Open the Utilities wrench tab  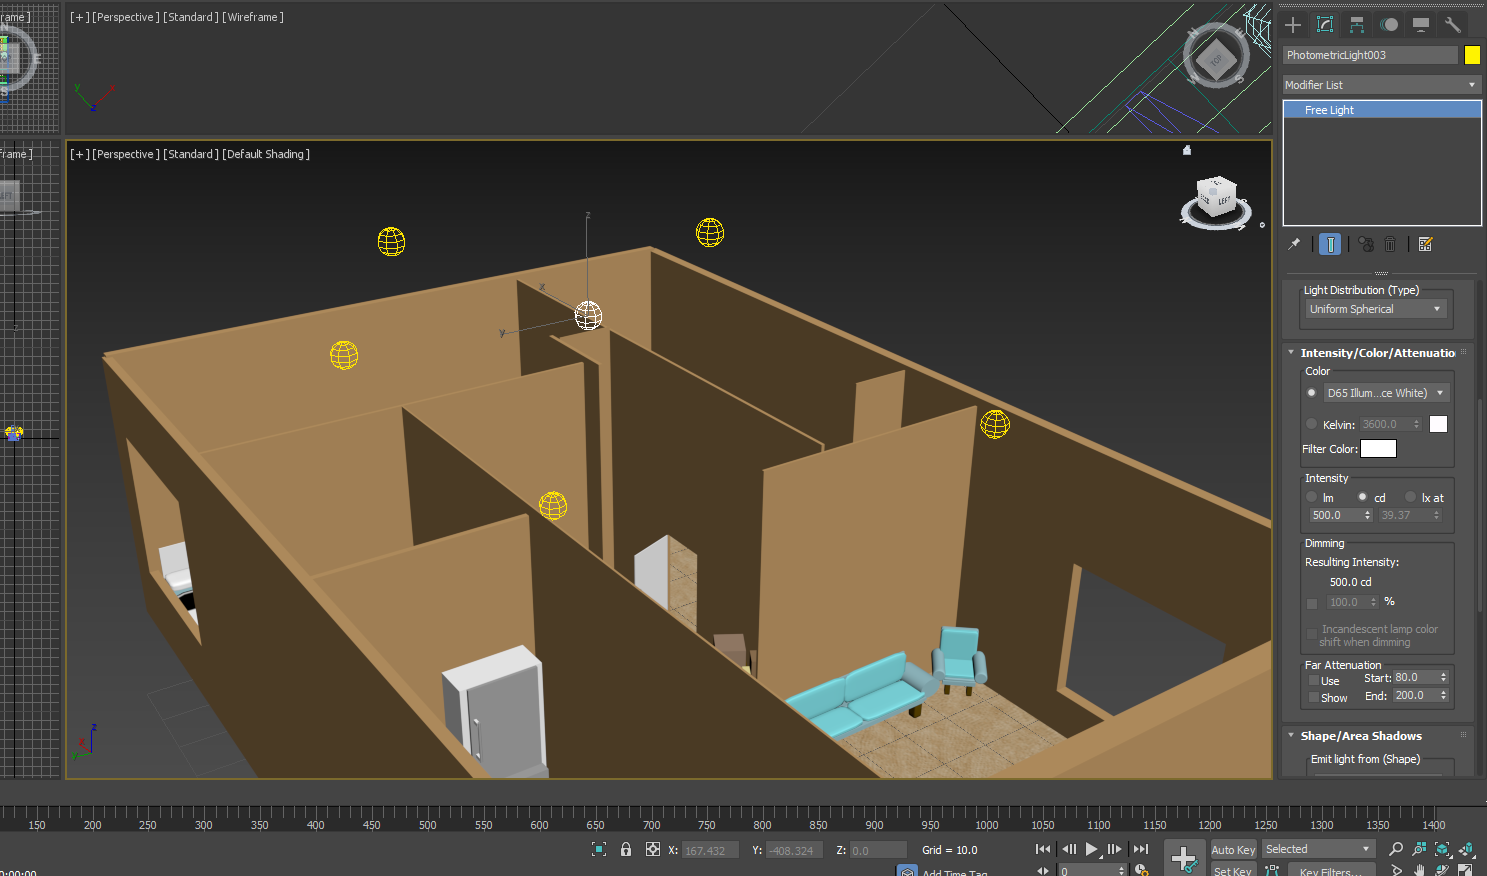[x=1453, y=25]
